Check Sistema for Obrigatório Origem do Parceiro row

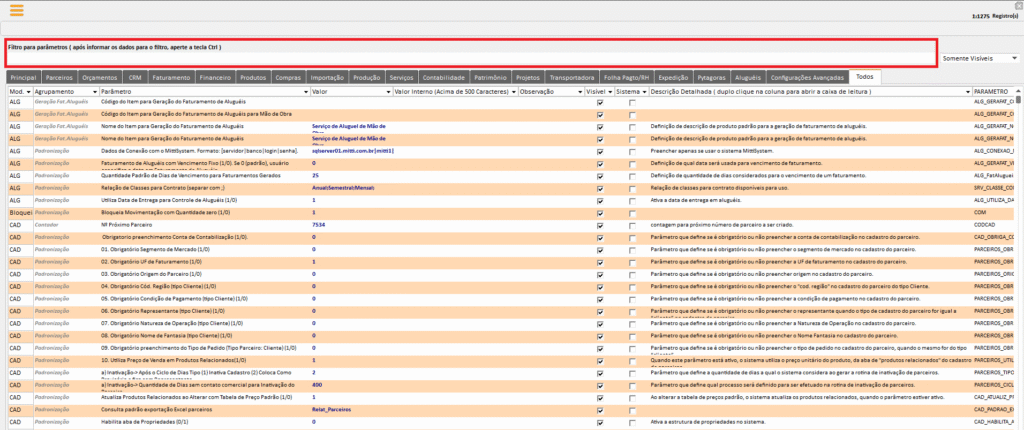coord(632,274)
